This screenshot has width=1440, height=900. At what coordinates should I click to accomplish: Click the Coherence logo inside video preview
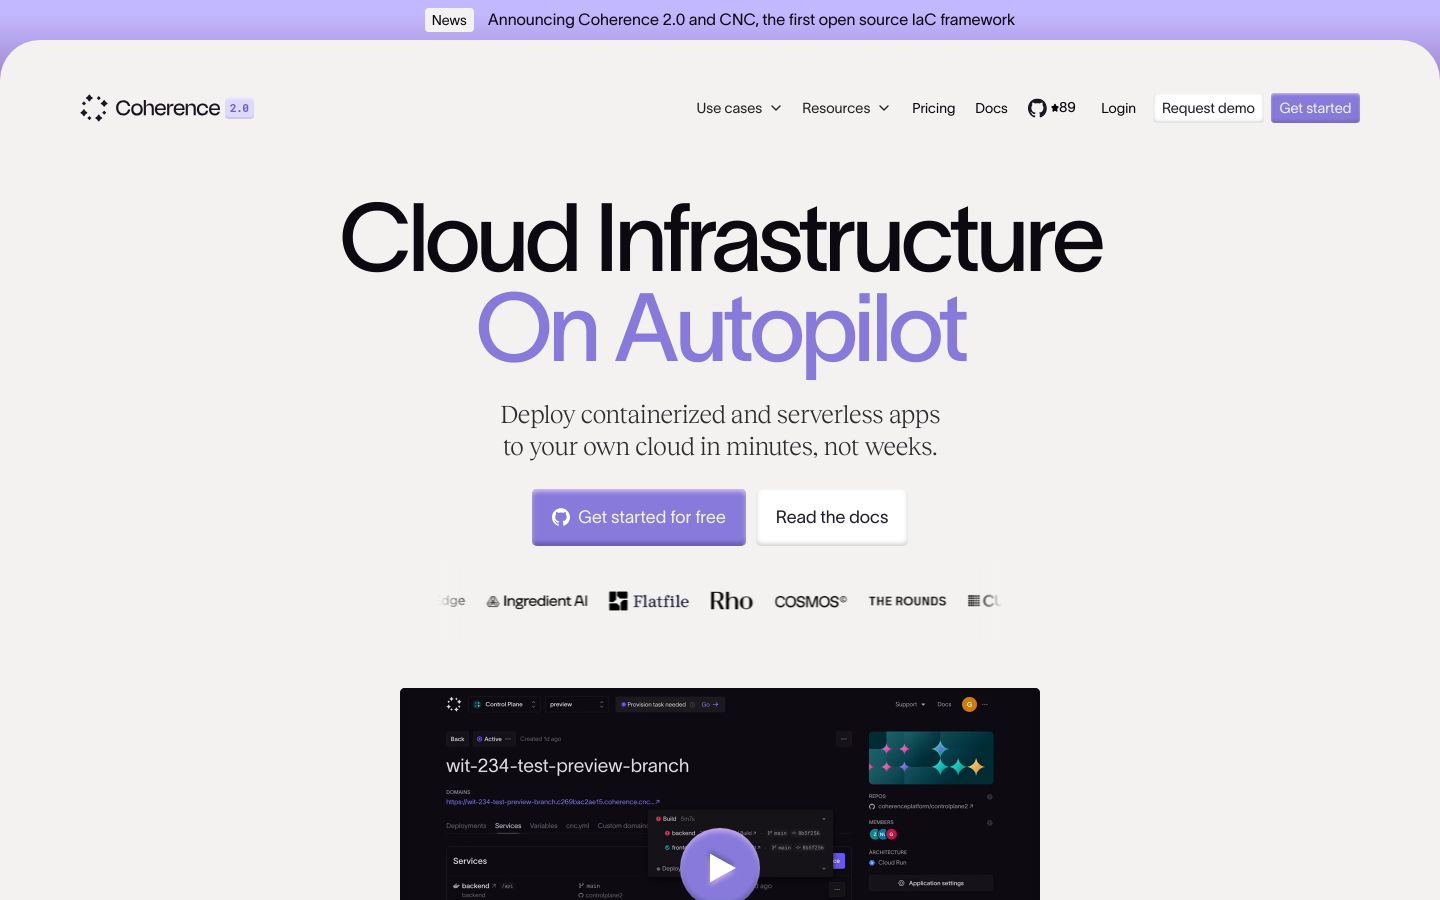[x=453, y=704]
